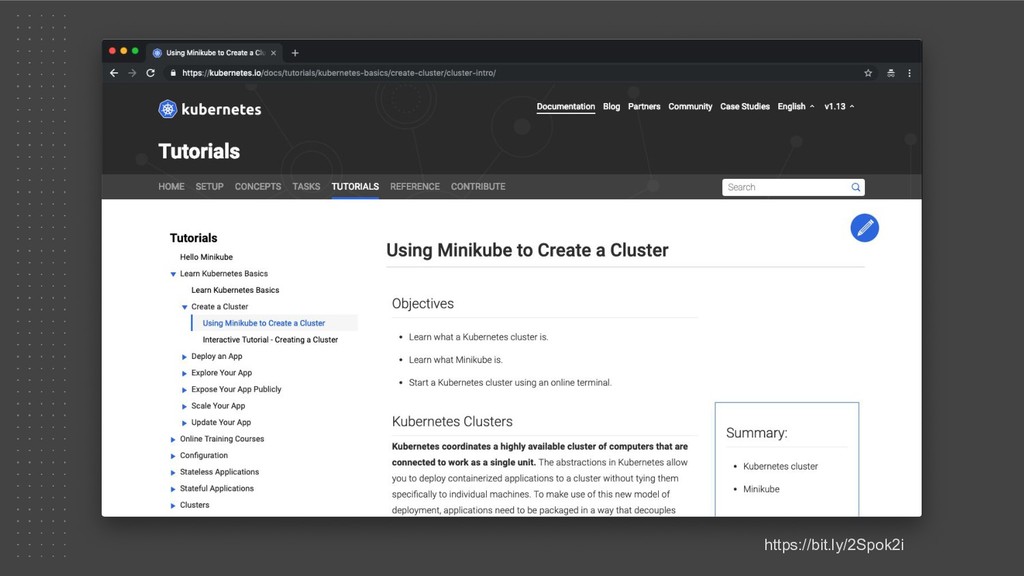Viewport: 1024px width, 576px height.
Task: Expand the Explore Your App arrow
Action: pyautogui.click(x=184, y=374)
